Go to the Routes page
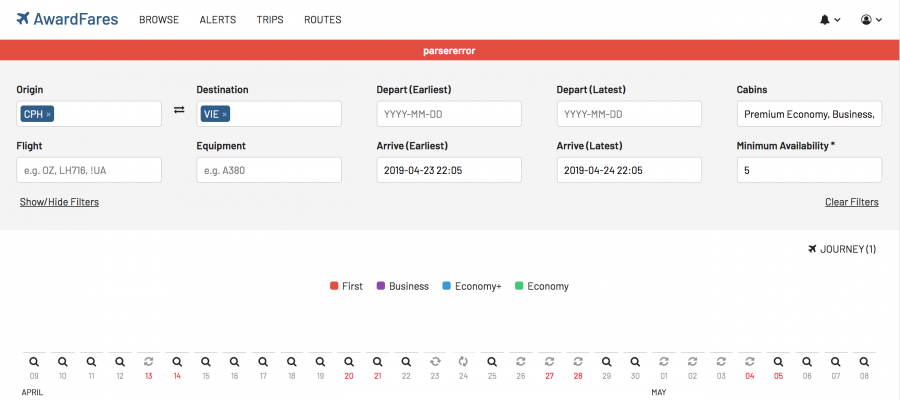900x400 pixels. click(322, 20)
